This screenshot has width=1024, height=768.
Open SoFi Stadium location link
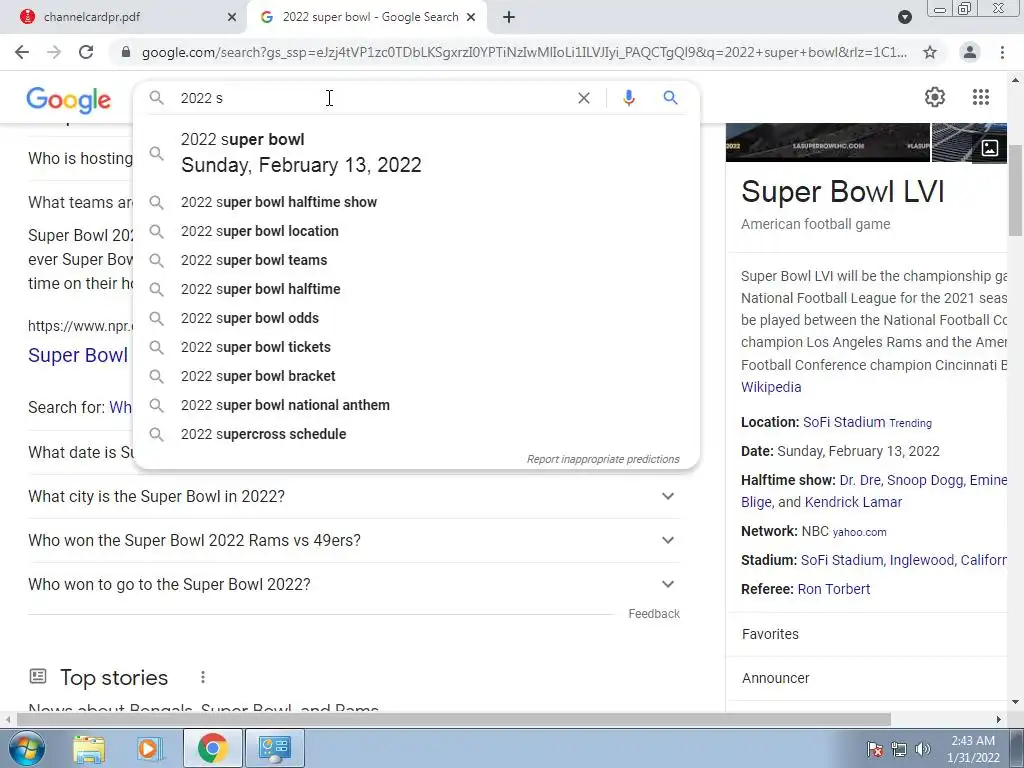tap(844, 423)
